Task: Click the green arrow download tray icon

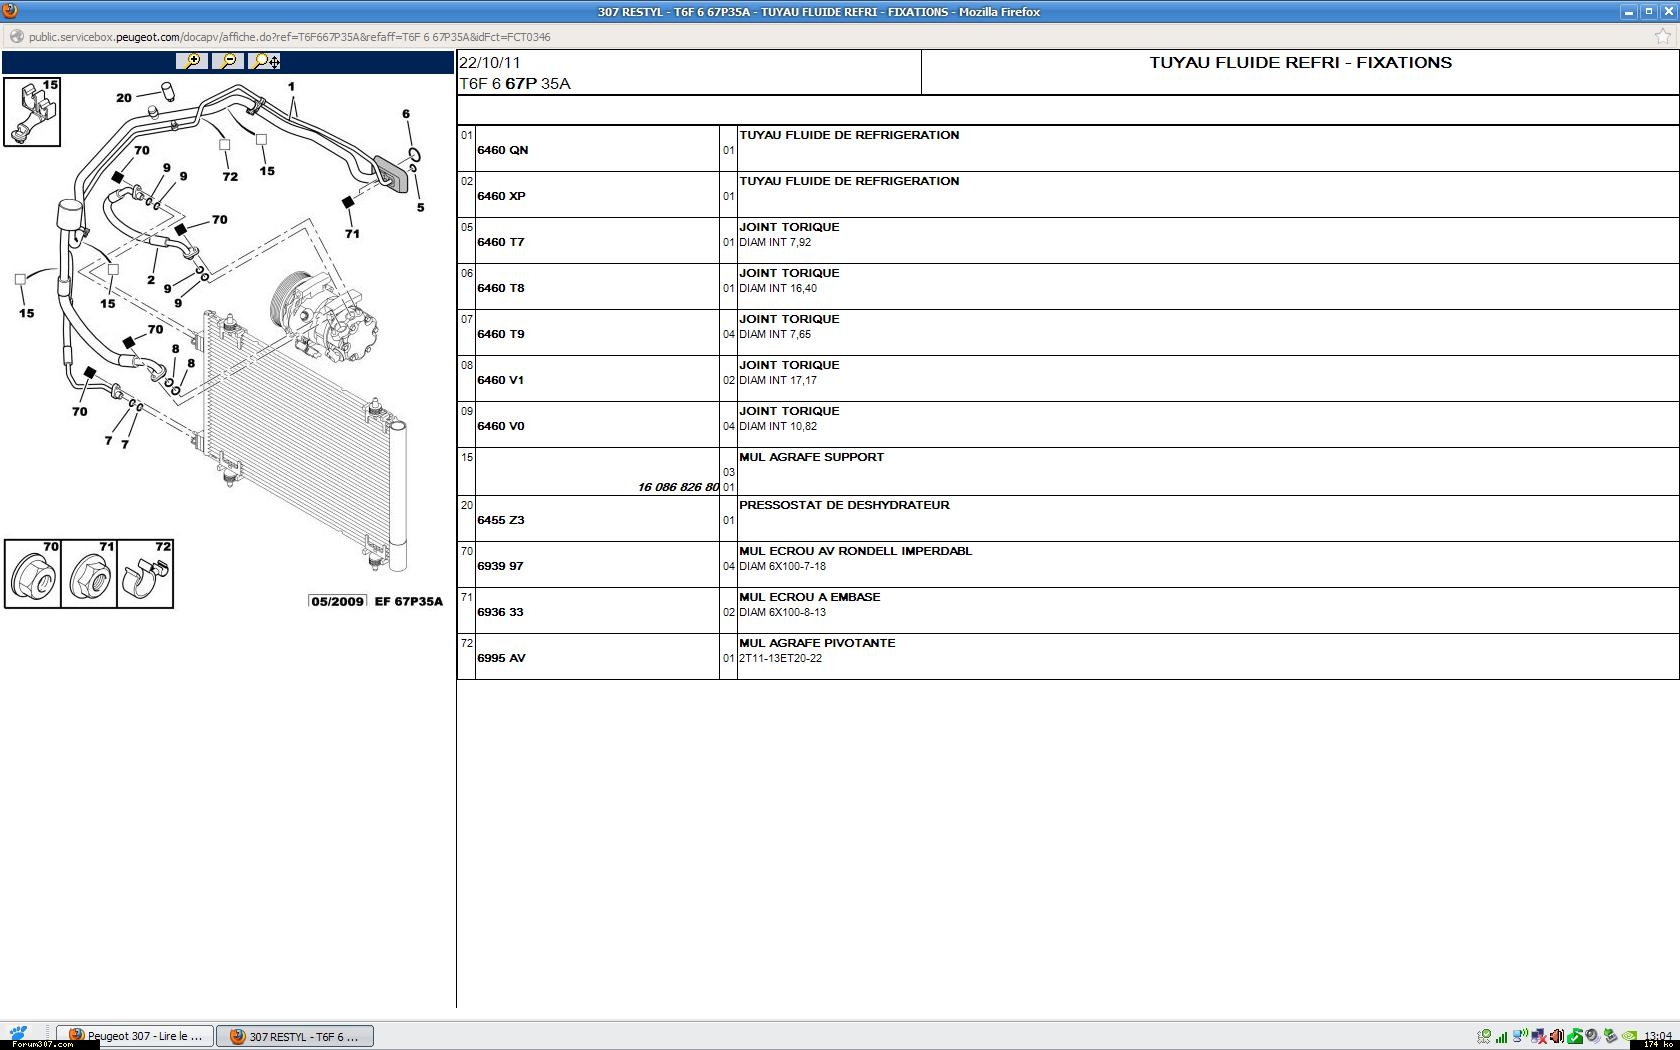Action: click(x=1610, y=1036)
